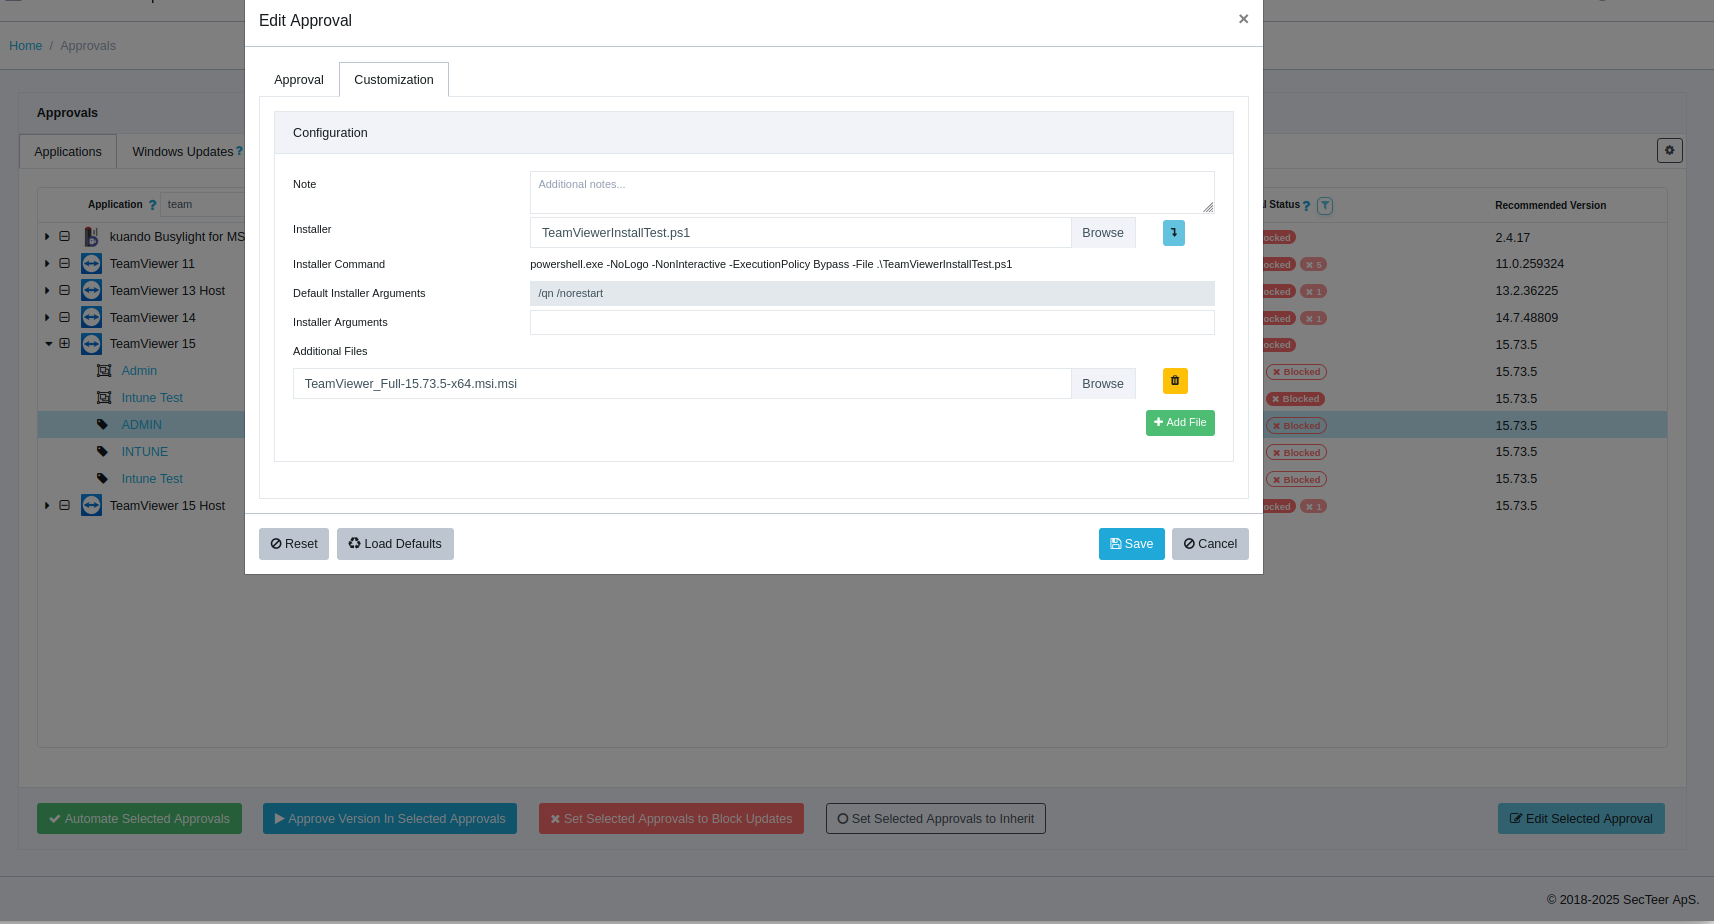
Task: Click the TeamViewer 14 application icon
Action: coord(91,317)
